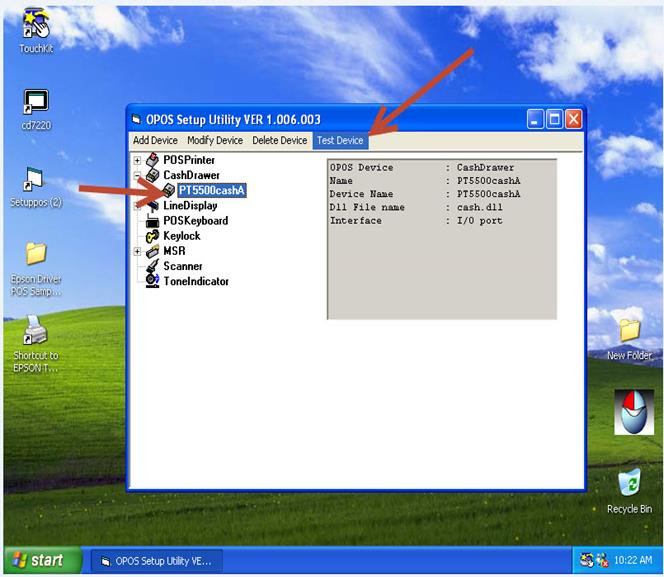Click the 'cash.dll' Dll file name value
Image resolution: width=664 pixels, height=577 pixels.
[480, 207]
